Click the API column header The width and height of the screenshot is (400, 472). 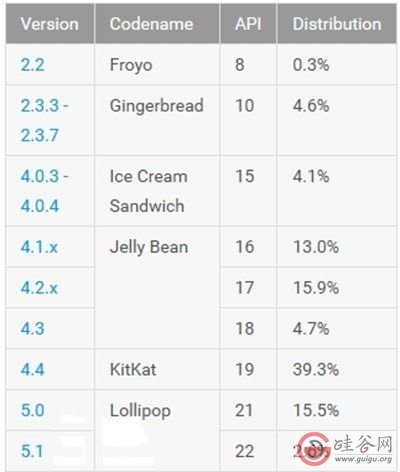248,24
